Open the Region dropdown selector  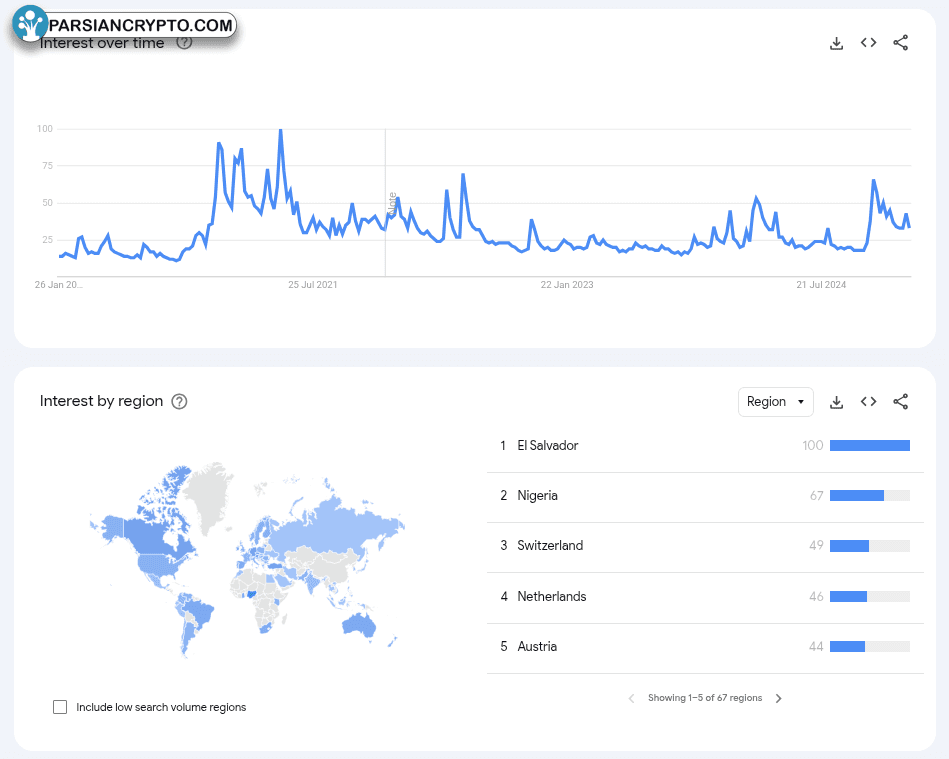click(x=775, y=402)
